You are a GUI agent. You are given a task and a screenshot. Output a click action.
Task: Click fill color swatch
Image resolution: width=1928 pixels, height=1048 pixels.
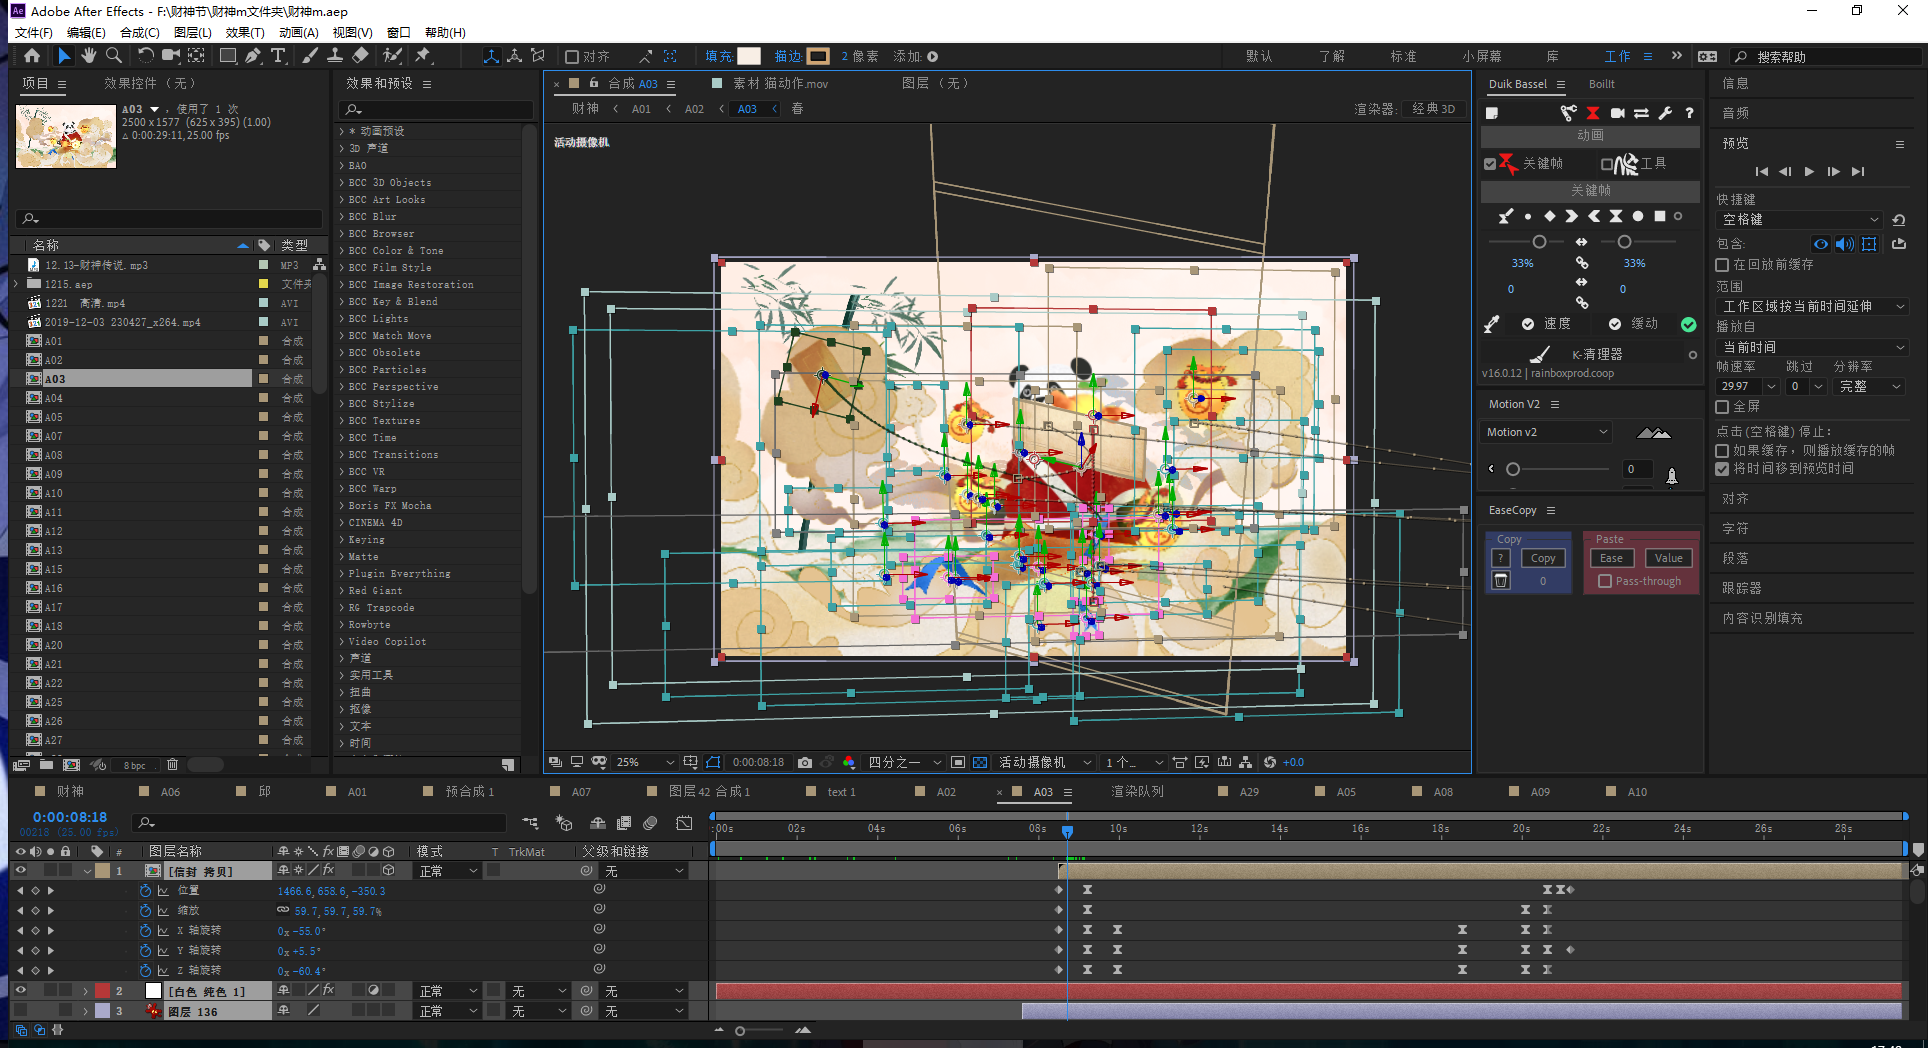pos(749,57)
